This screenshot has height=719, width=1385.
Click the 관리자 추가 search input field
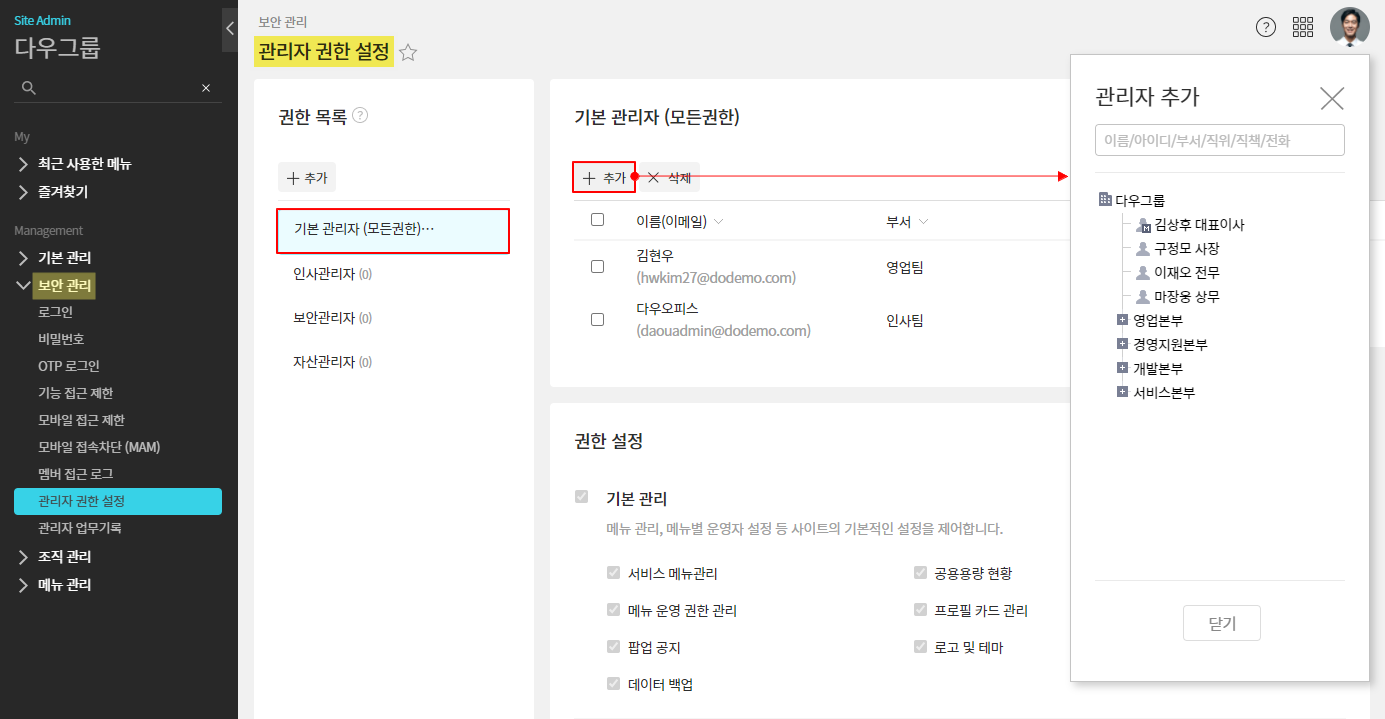point(1219,140)
